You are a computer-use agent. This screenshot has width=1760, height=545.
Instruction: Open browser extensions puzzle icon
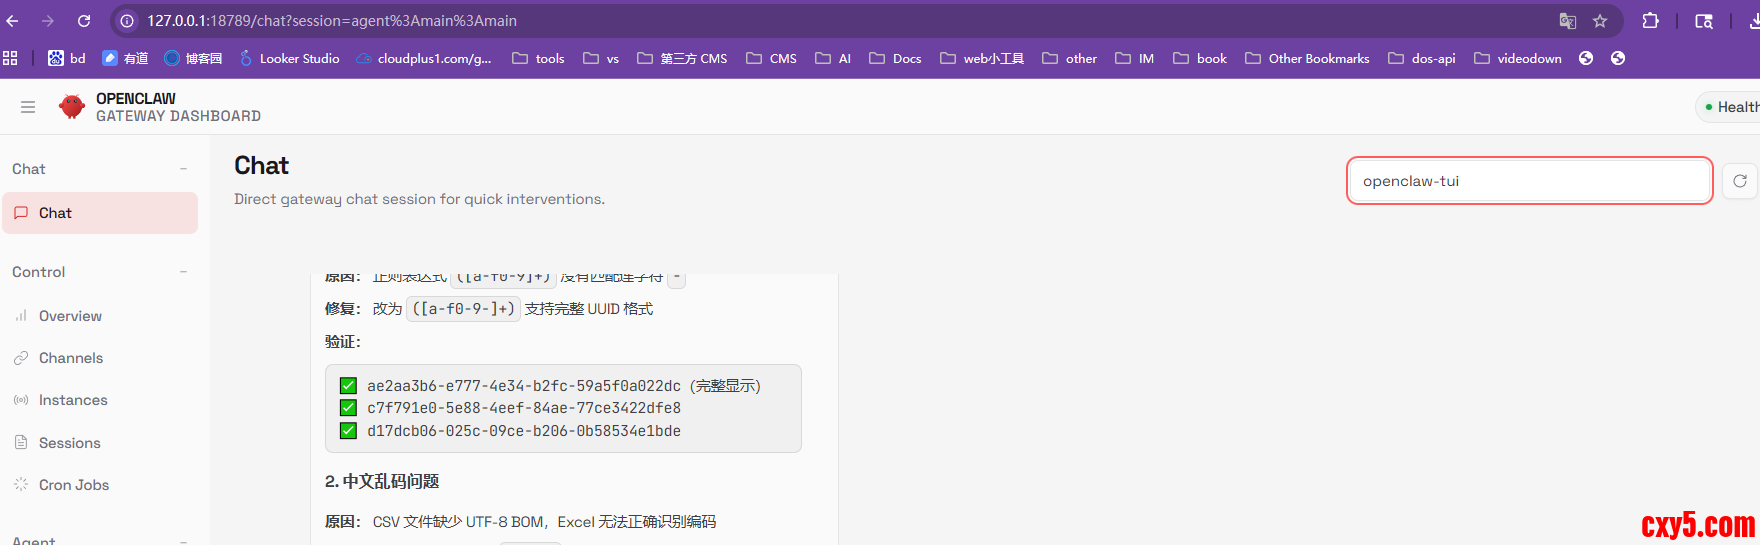(x=1650, y=21)
